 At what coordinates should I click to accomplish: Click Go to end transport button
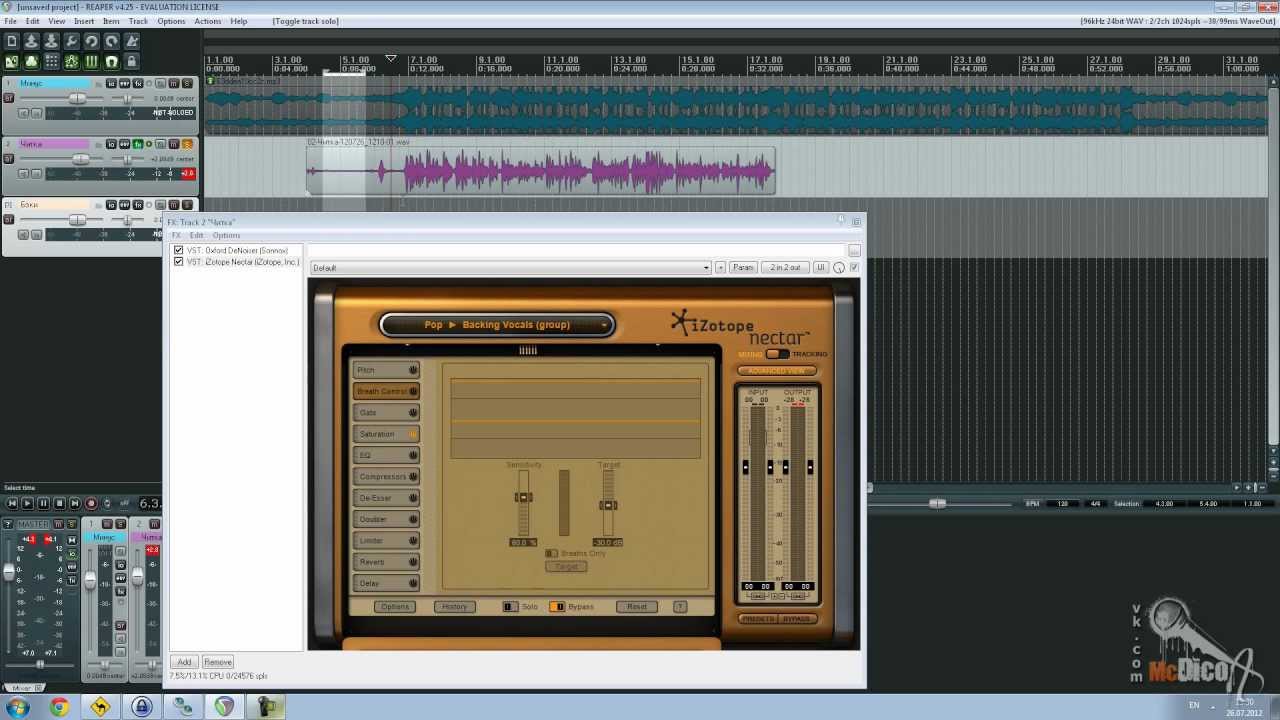point(75,503)
